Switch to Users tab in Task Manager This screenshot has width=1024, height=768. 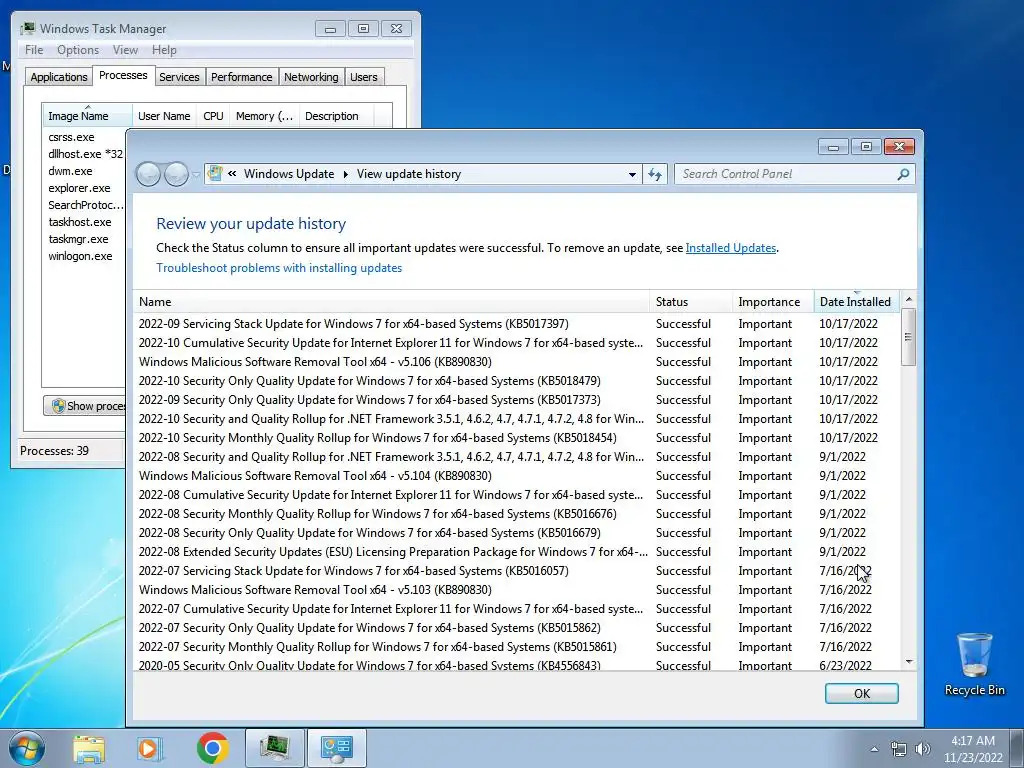363,77
